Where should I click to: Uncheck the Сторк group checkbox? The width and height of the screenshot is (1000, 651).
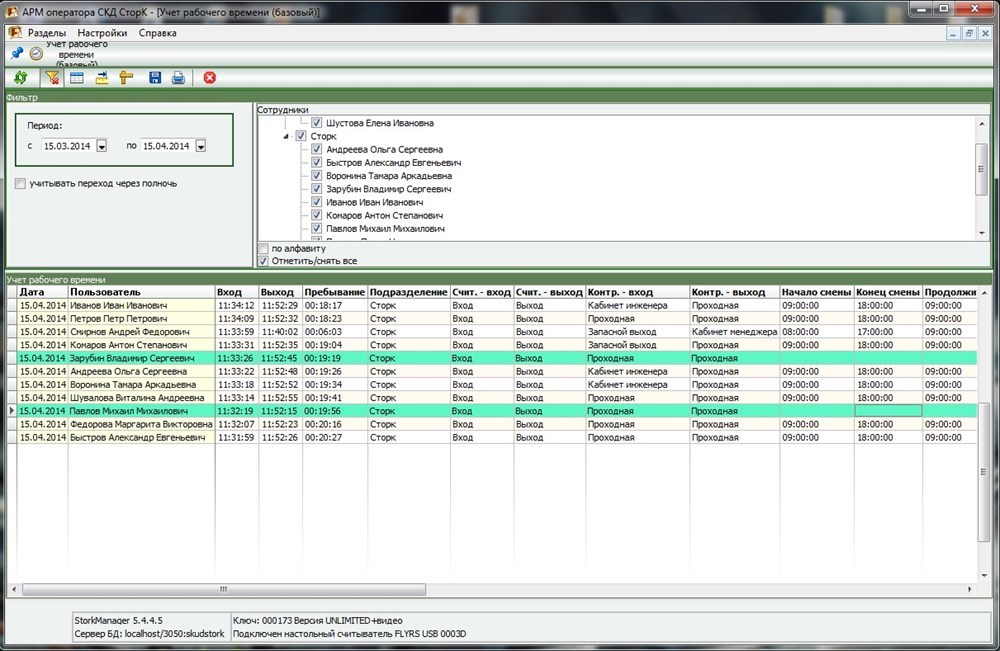point(301,136)
